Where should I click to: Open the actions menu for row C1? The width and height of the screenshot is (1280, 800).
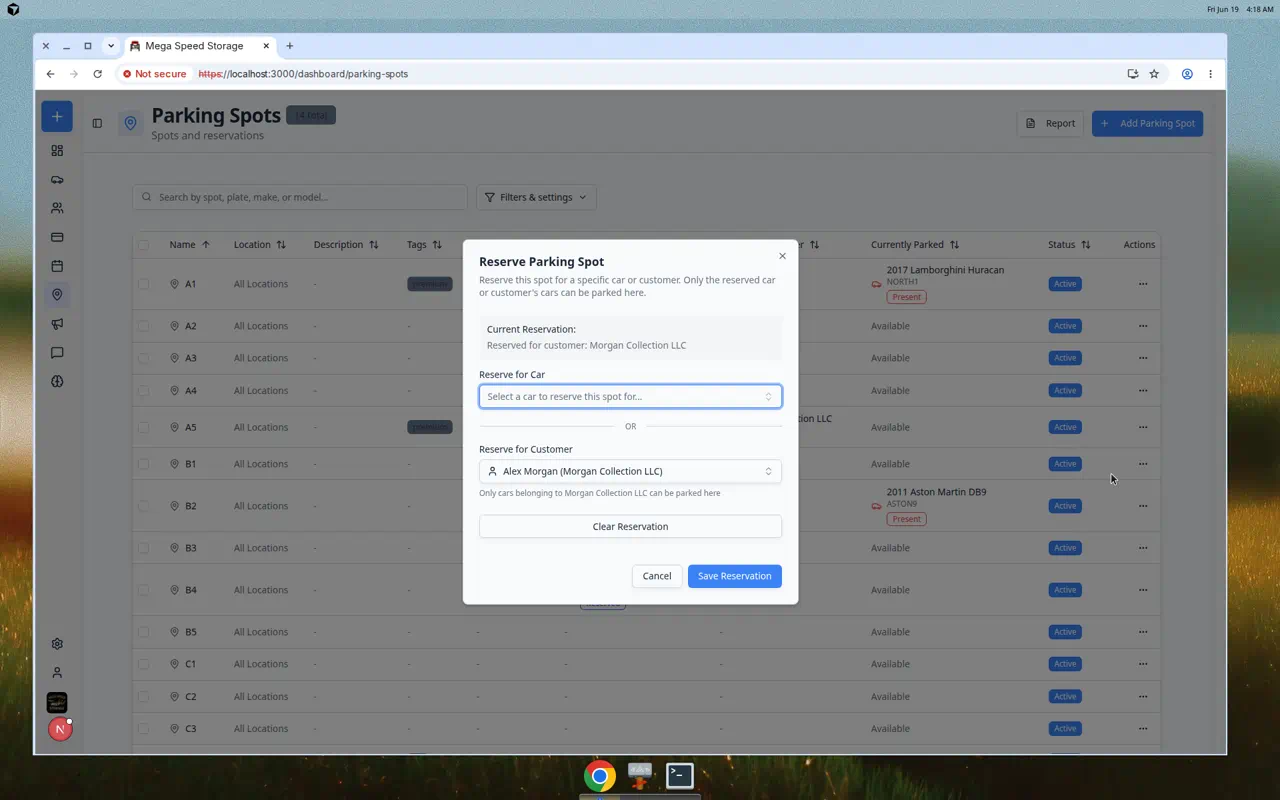(x=1142, y=664)
